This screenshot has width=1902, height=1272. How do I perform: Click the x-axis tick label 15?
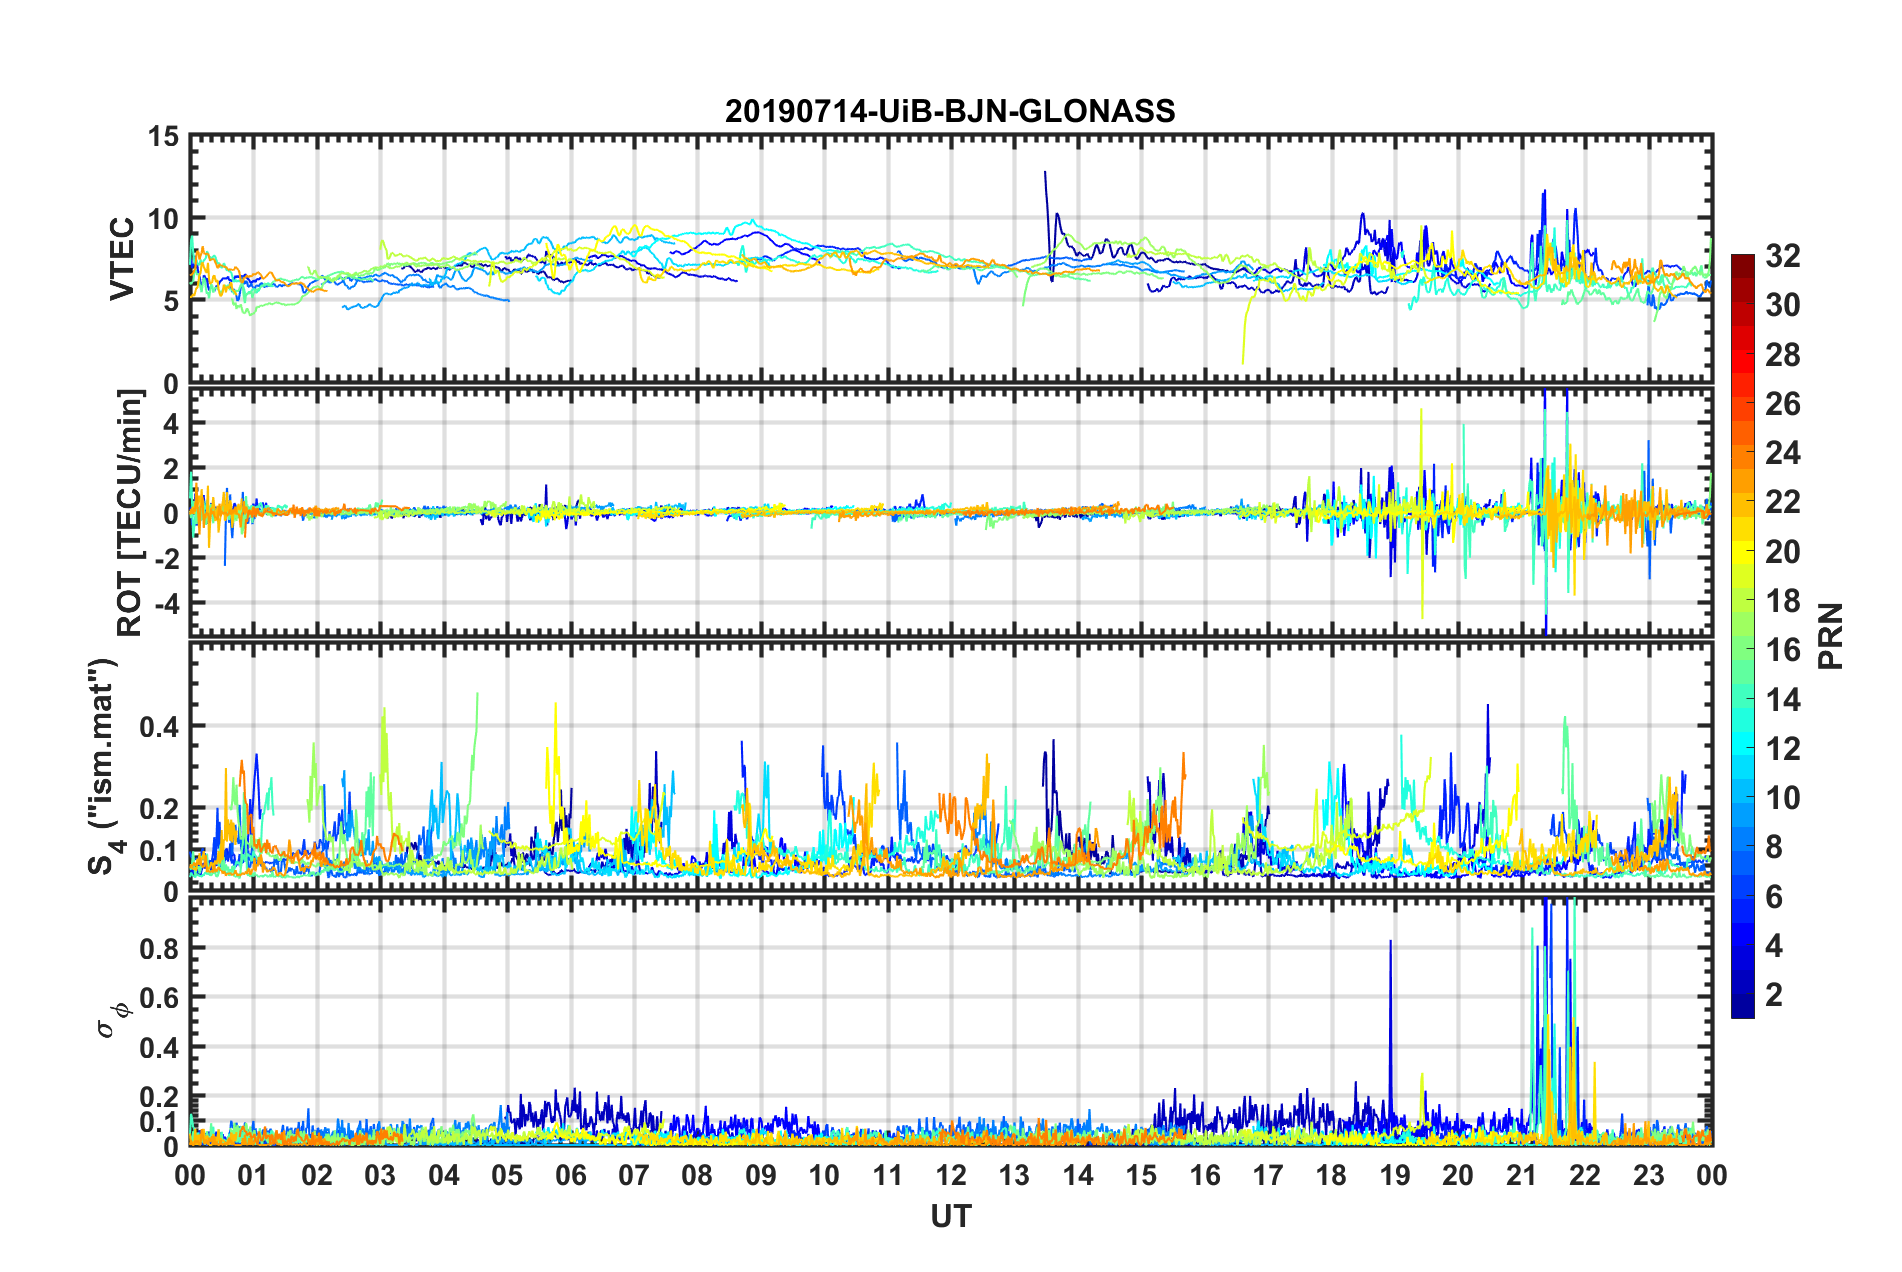coord(1141,1176)
